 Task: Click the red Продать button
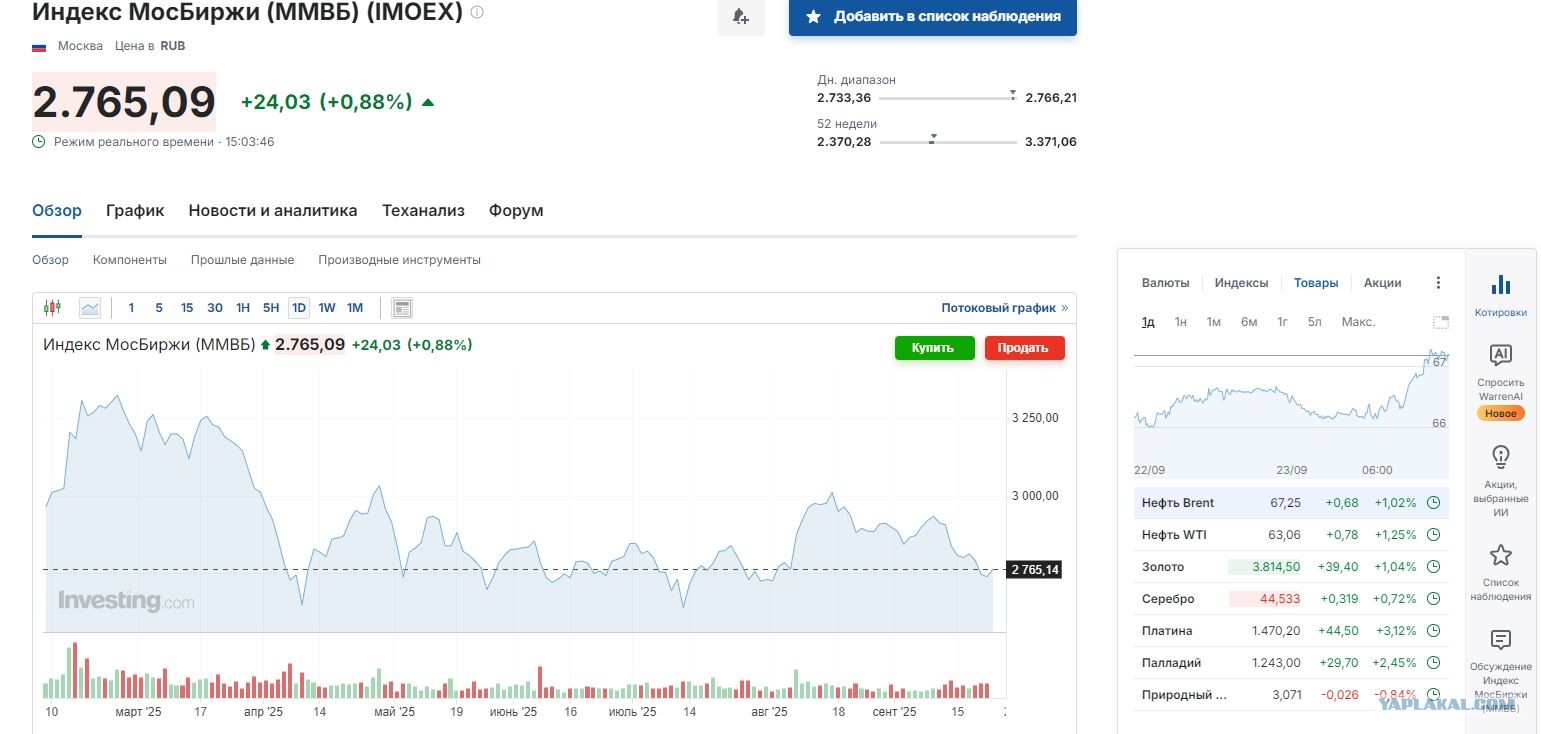(1024, 348)
